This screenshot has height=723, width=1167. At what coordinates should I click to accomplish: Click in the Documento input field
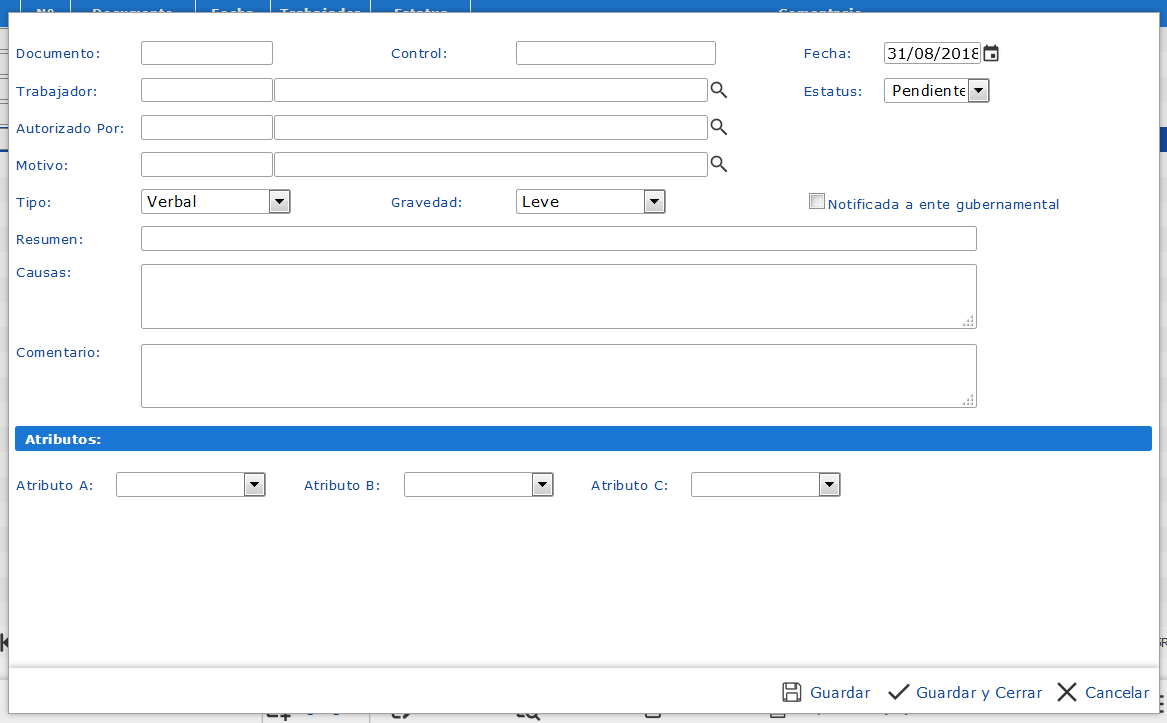click(x=207, y=53)
